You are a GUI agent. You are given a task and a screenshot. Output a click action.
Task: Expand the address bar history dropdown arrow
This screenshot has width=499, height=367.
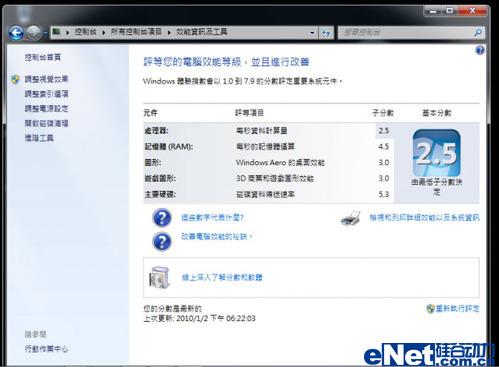coord(312,33)
